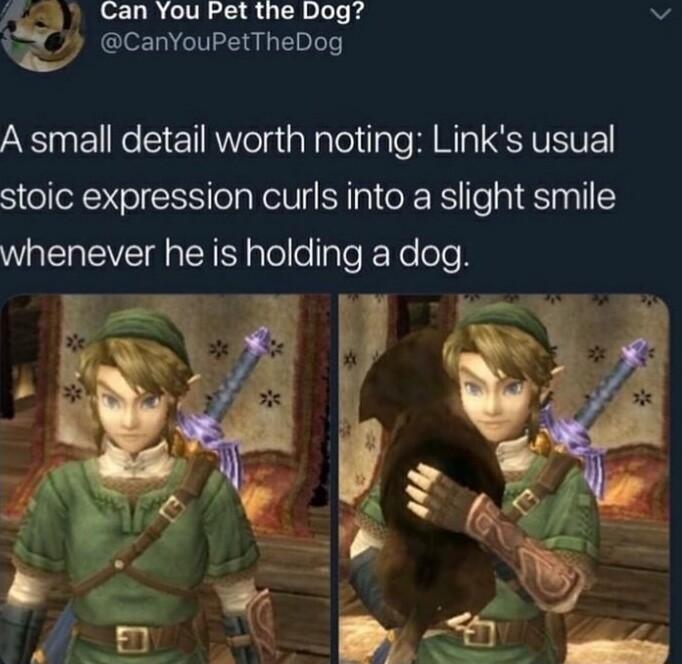
Task: Visit the @CanYouPetTheDog handle
Action: (221, 43)
